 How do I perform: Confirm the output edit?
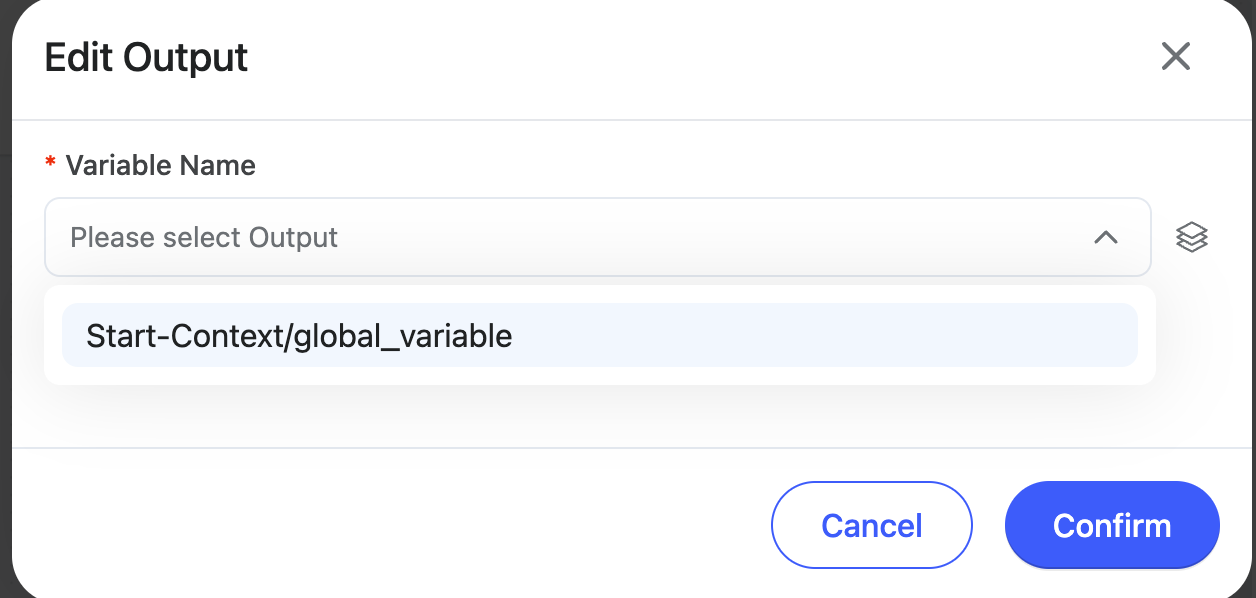pos(1111,525)
